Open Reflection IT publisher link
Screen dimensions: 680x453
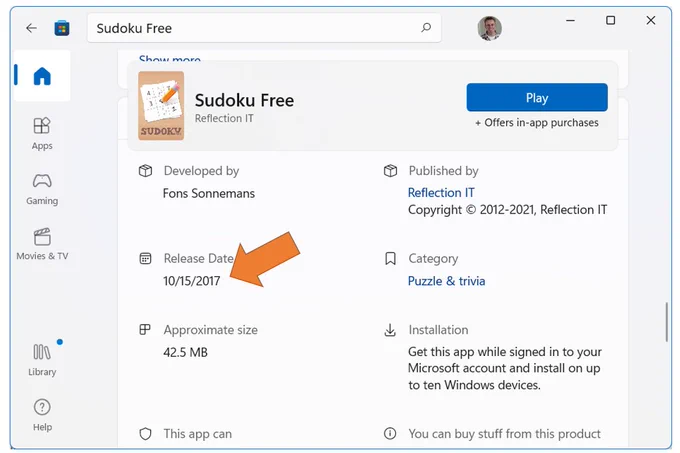point(441,192)
